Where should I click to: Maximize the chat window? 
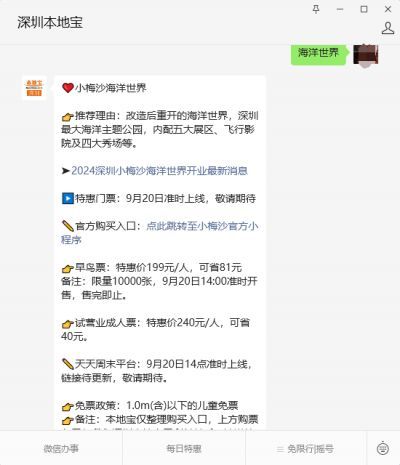pyautogui.click(x=364, y=9)
